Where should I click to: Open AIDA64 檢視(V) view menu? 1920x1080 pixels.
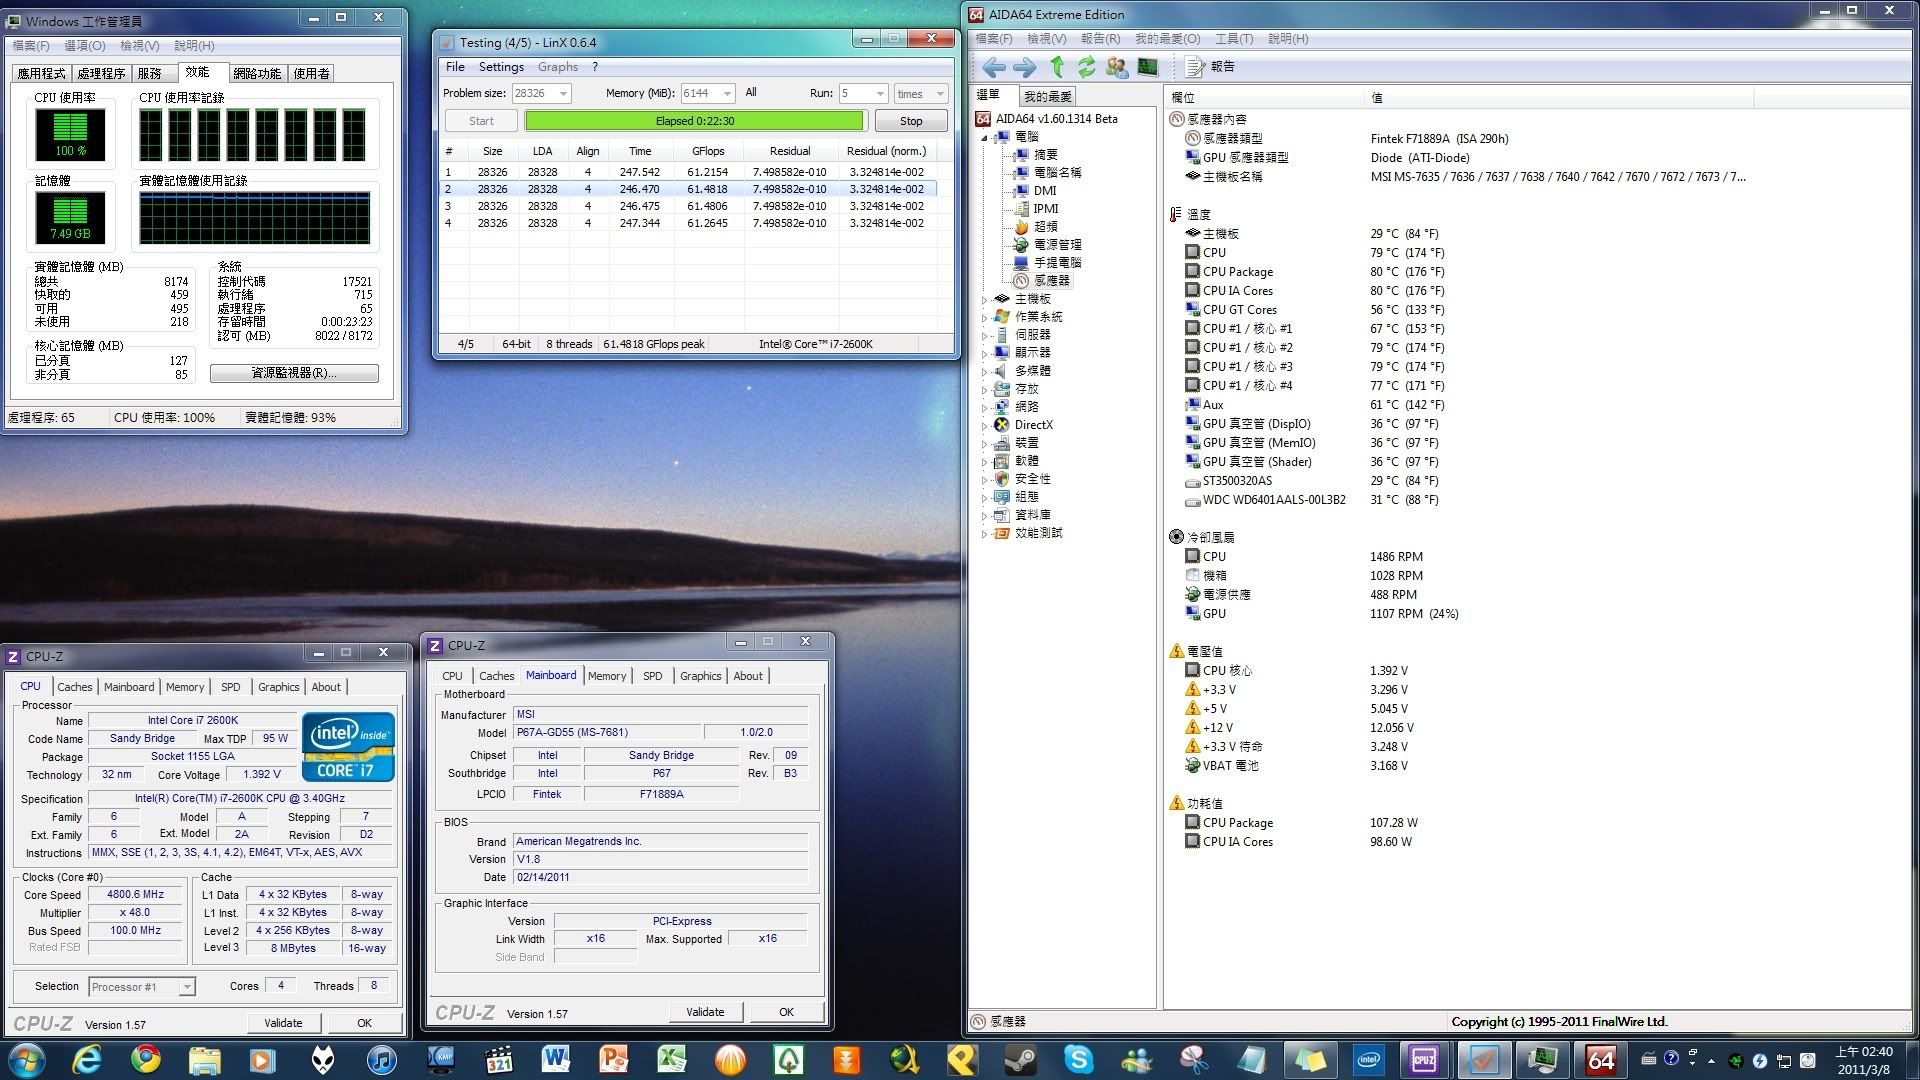pyautogui.click(x=1047, y=39)
